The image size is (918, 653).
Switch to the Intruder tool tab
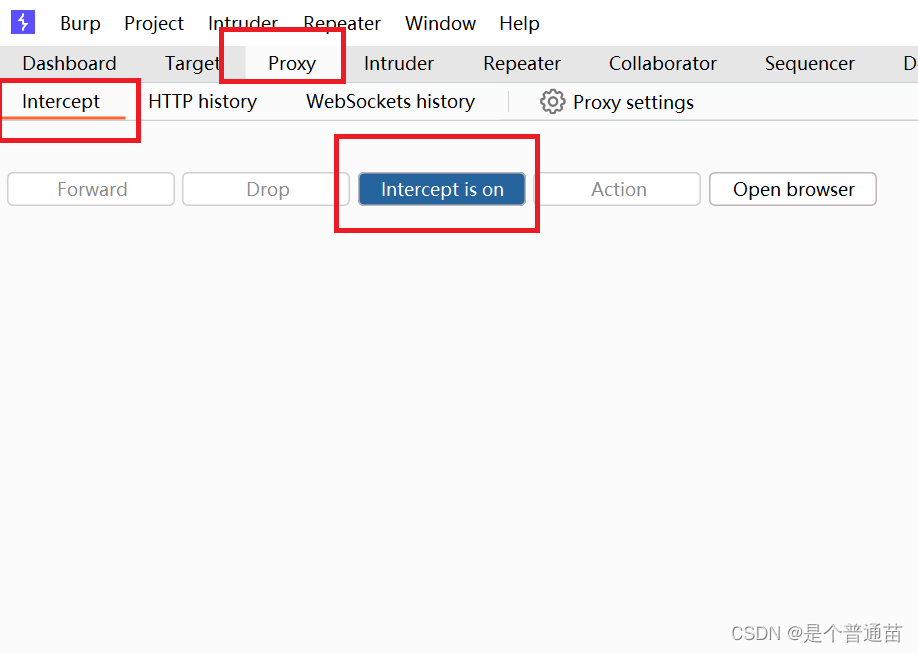399,63
